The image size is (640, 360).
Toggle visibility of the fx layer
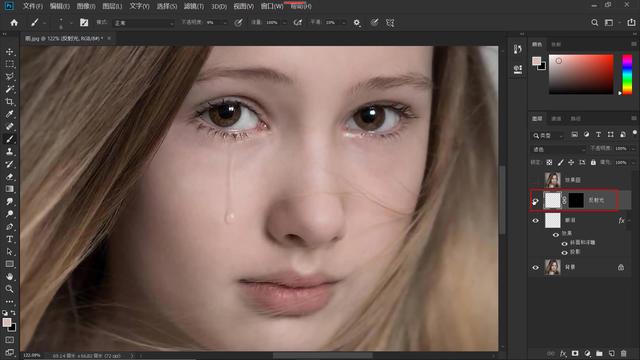tap(536, 221)
